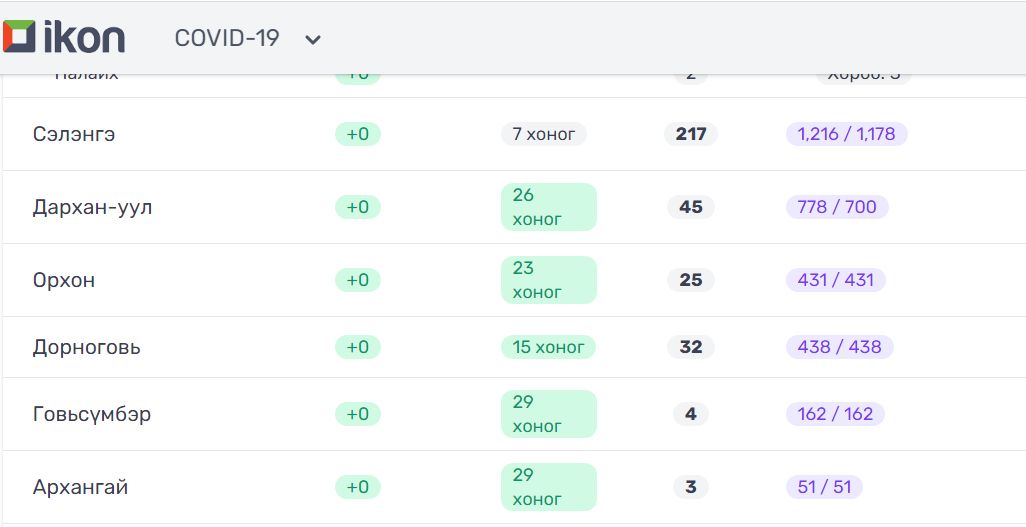Click the Дархан-уул province name
The height and width of the screenshot is (527, 1026).
pyautogui.click(x=93, y=207)
